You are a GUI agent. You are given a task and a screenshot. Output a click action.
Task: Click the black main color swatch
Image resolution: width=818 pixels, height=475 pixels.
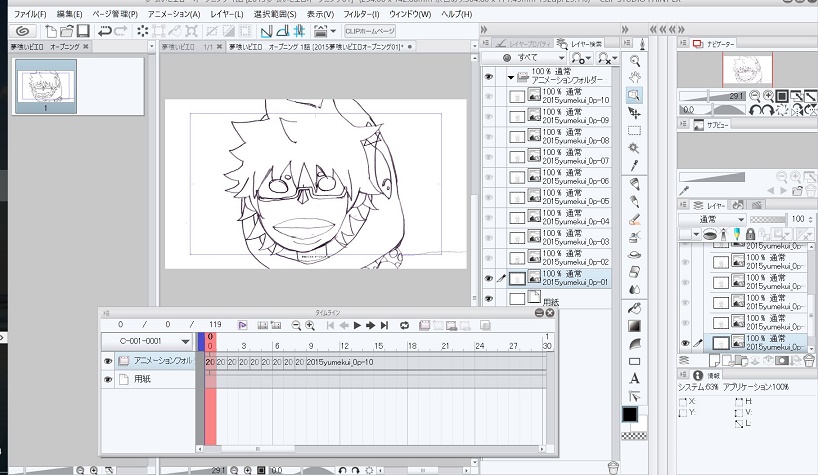coord(630,413)
